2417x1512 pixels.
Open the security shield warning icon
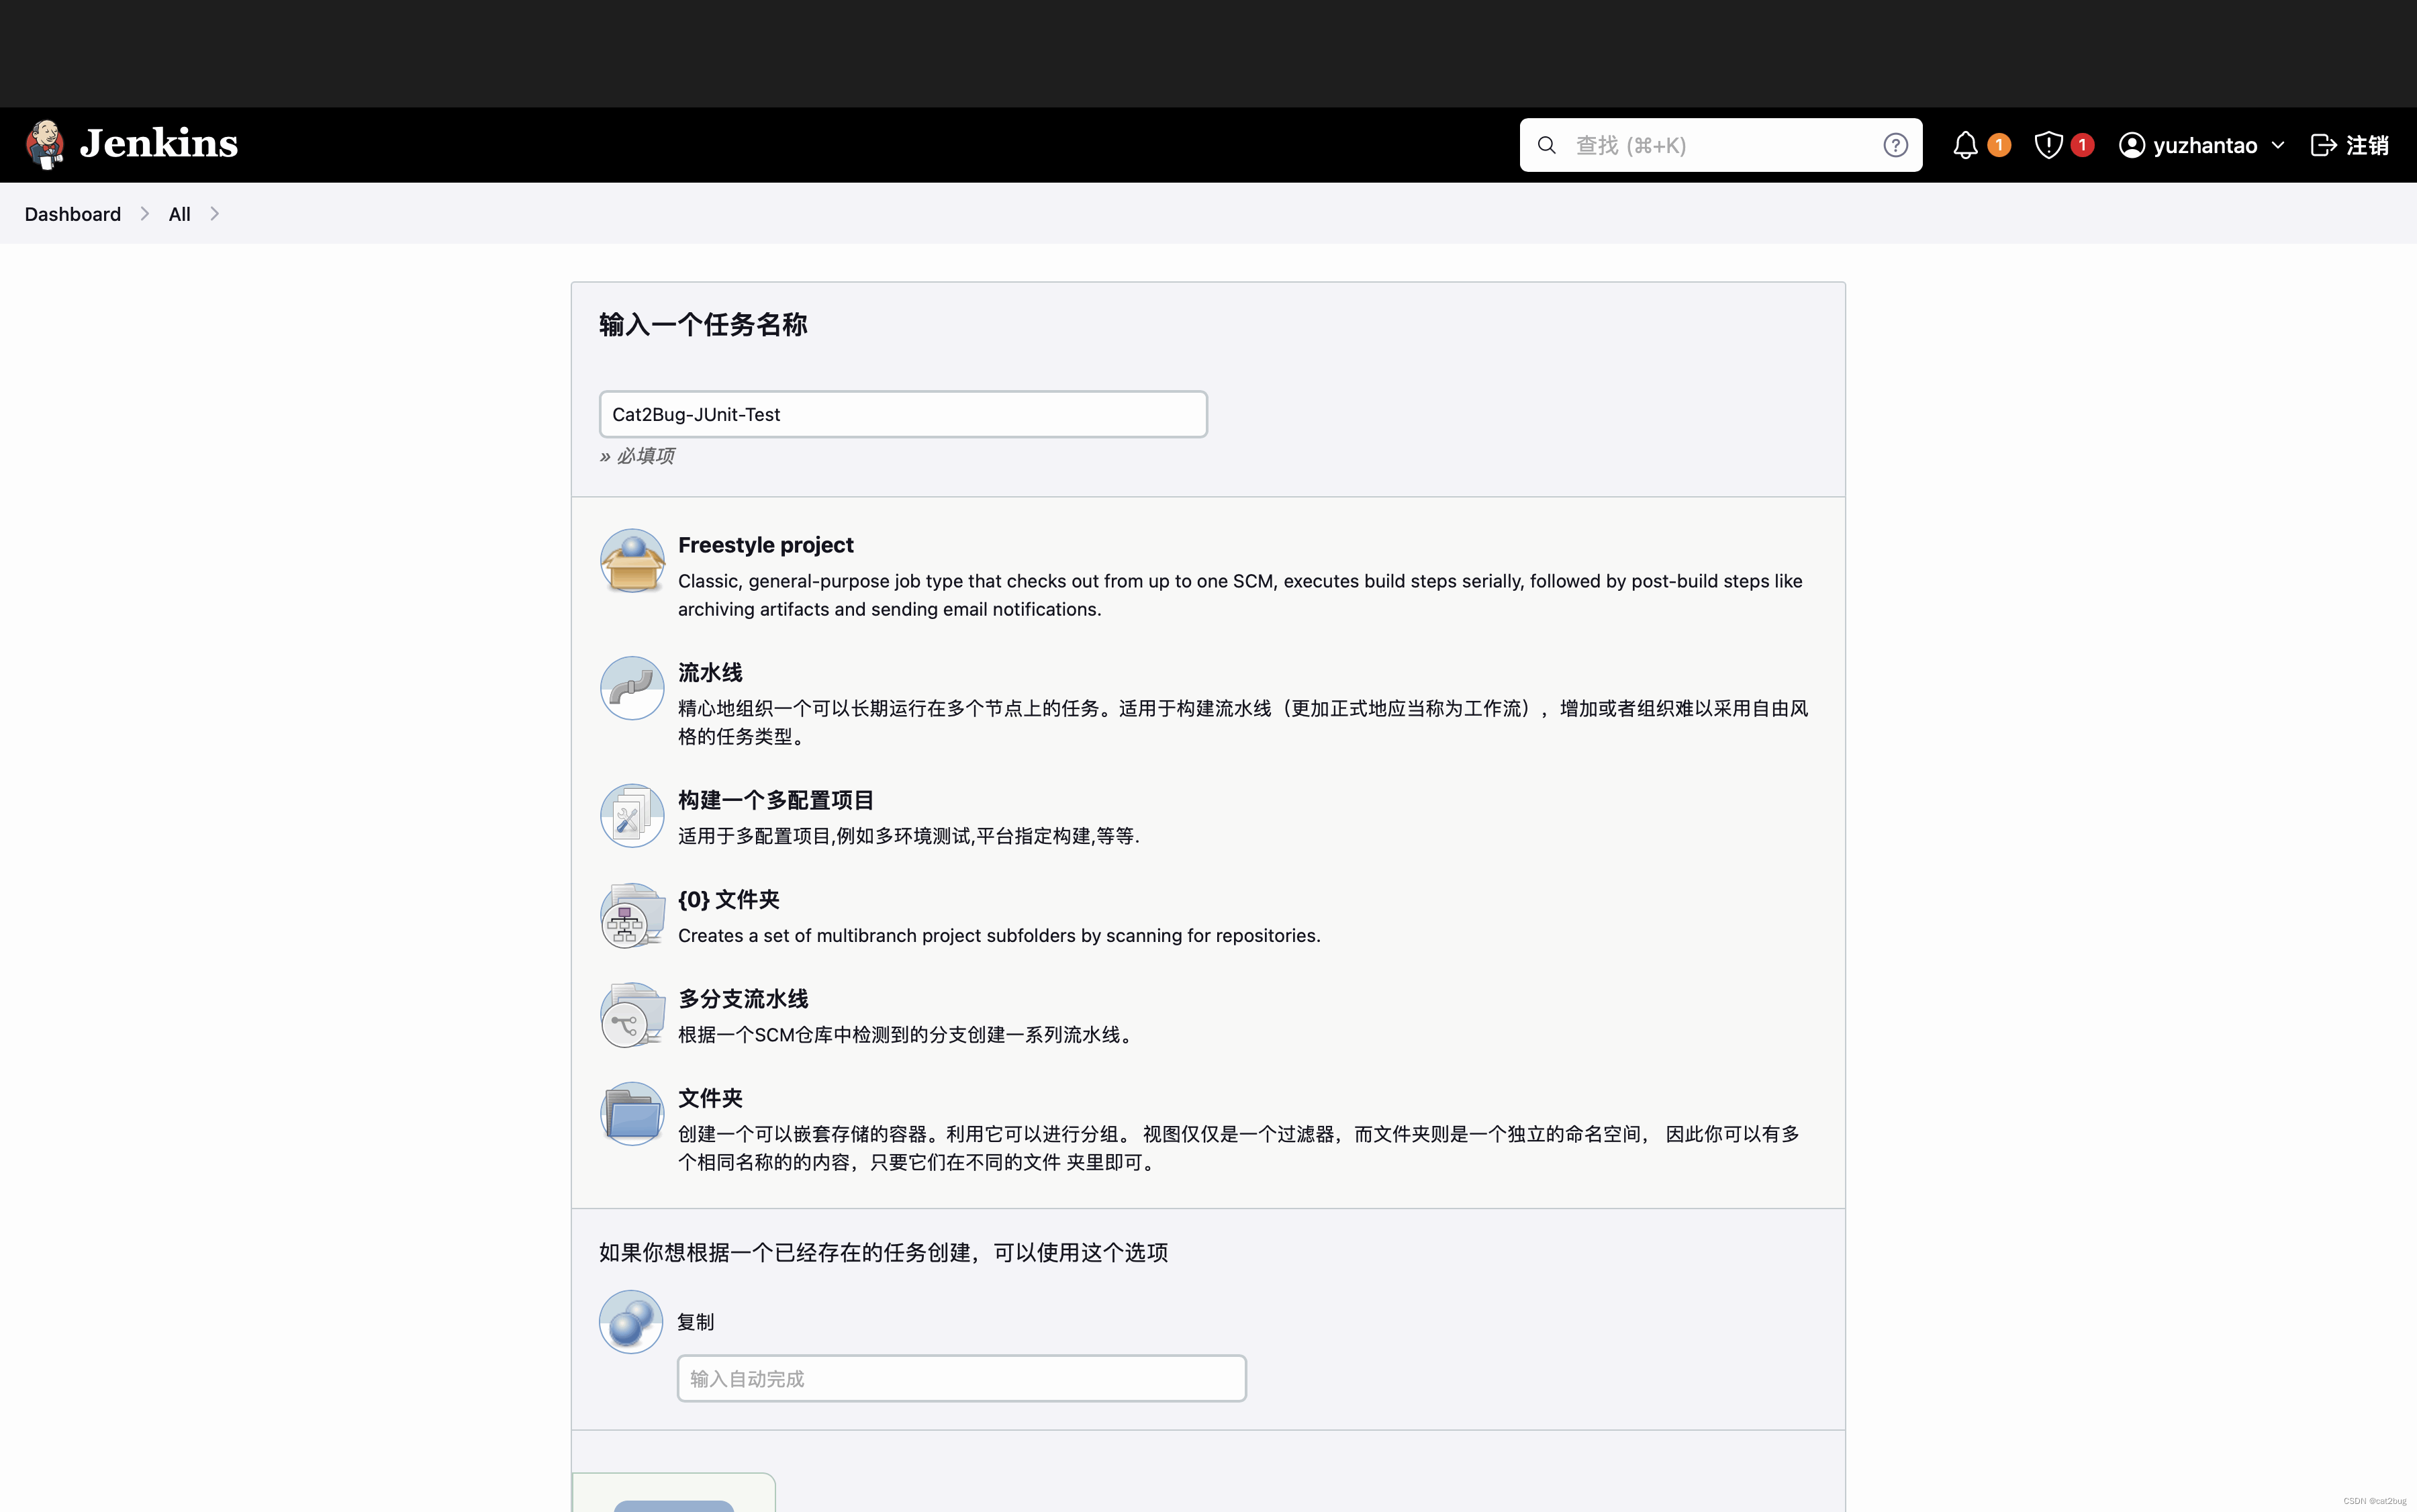[2048, 145]
